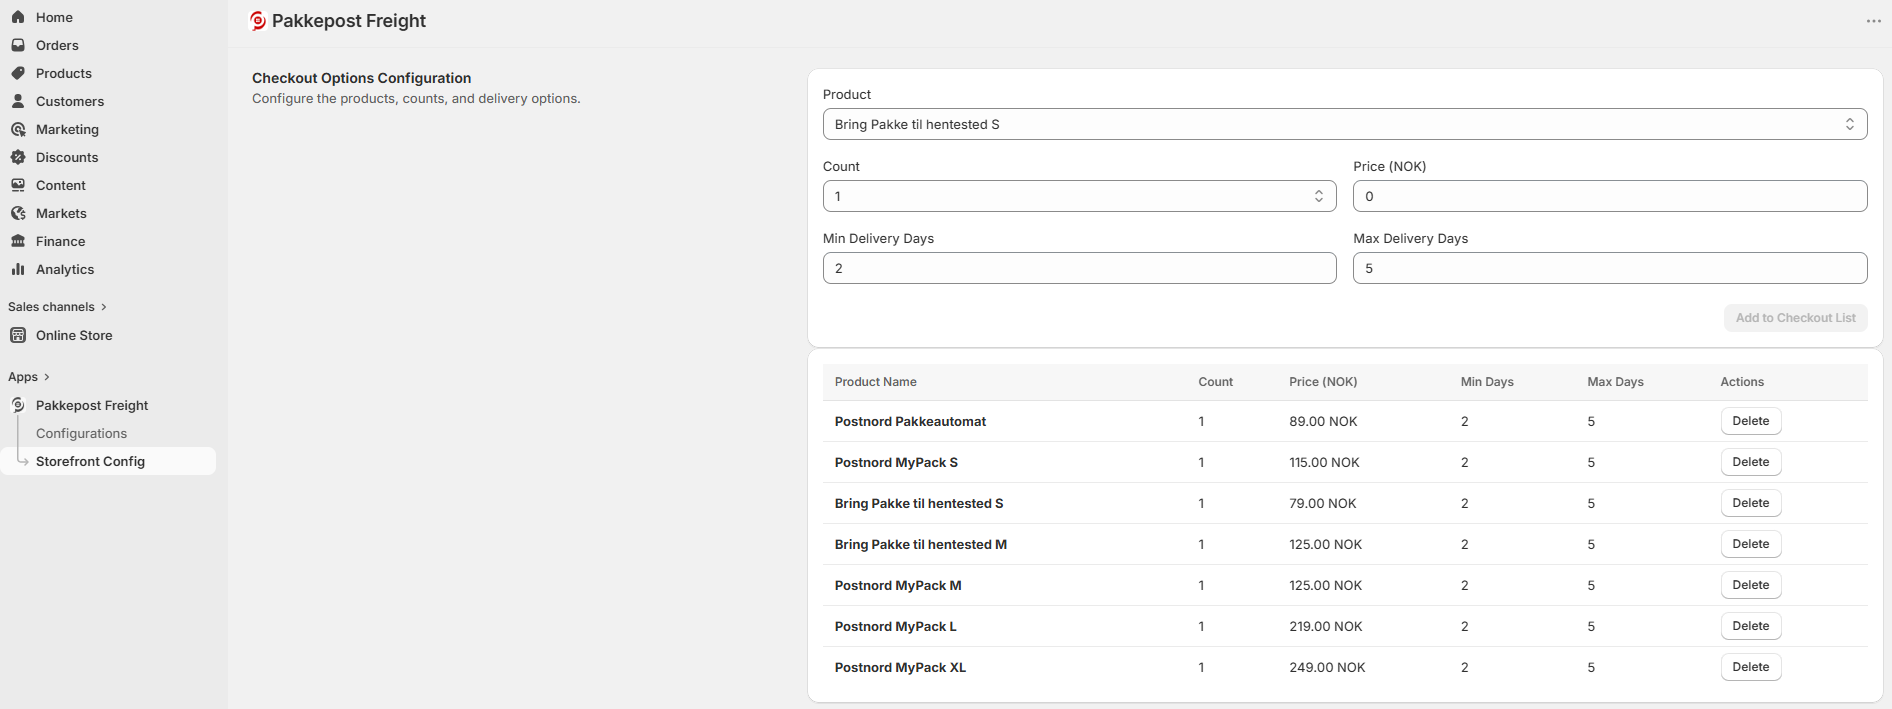
Task: Click the Finance bank icon
Action: click(x=18, y=241)
